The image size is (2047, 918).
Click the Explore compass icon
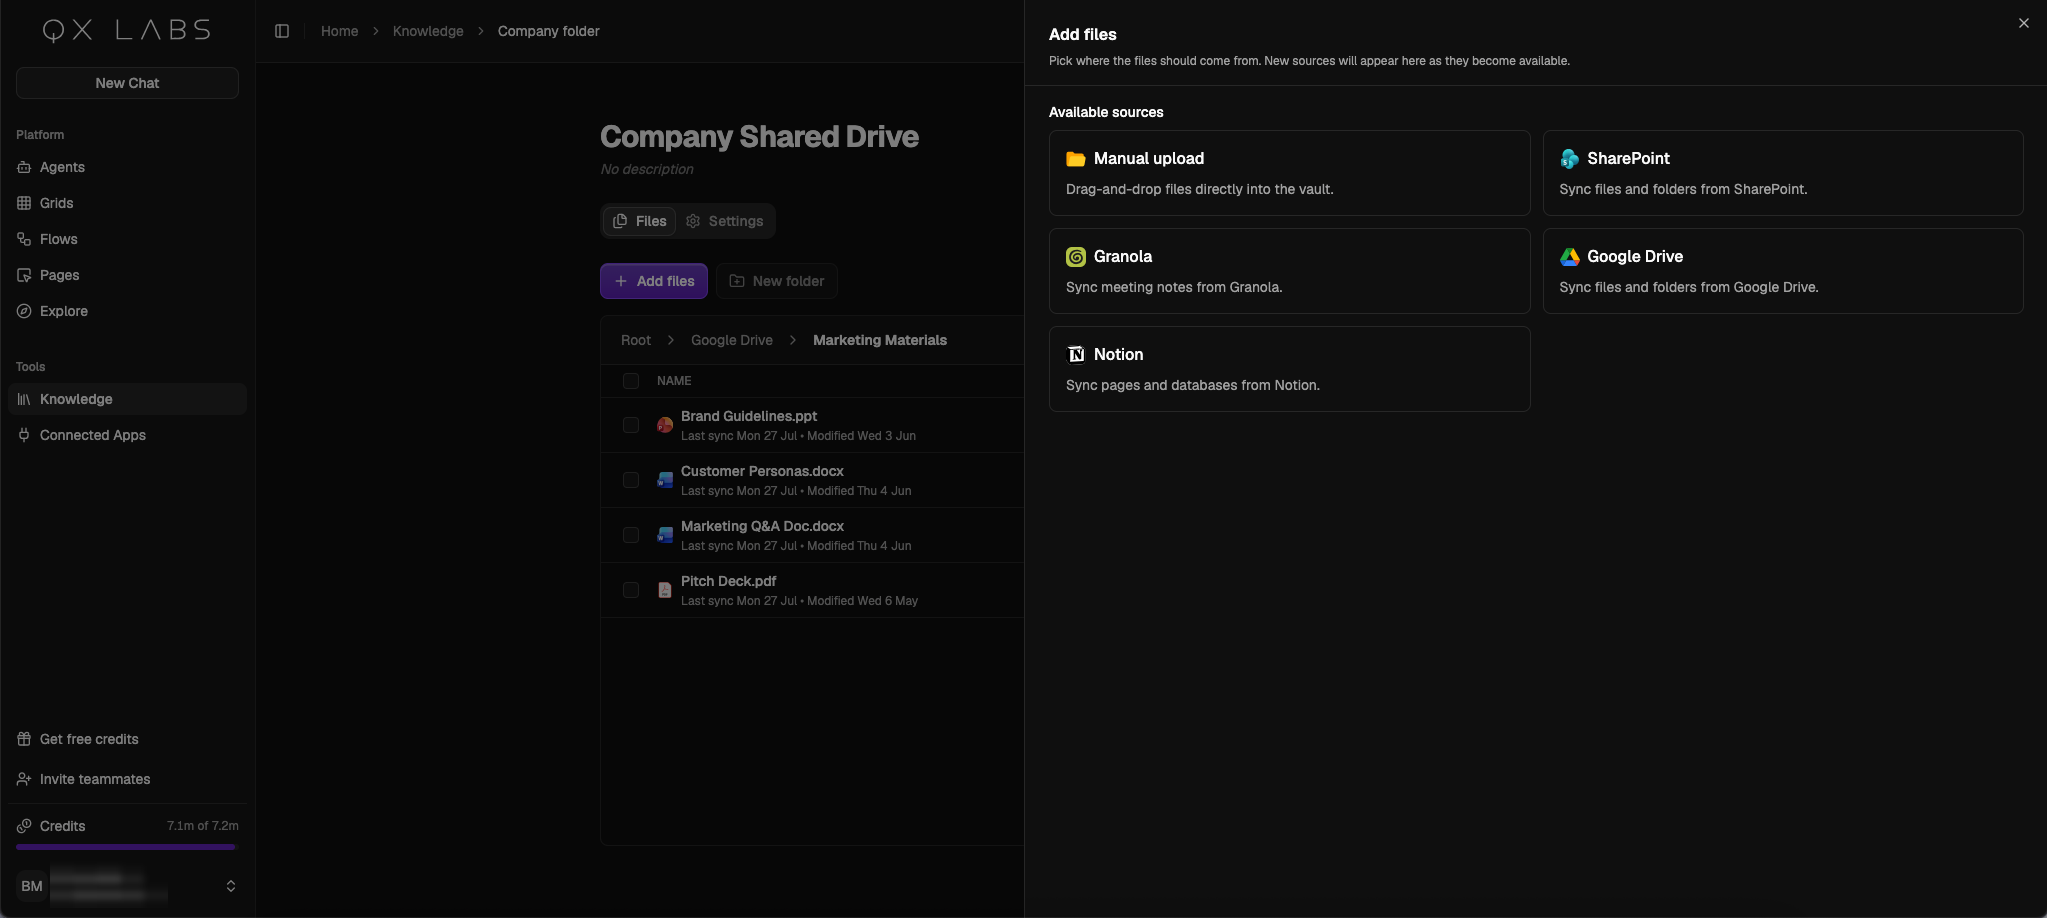pos(24,311)
